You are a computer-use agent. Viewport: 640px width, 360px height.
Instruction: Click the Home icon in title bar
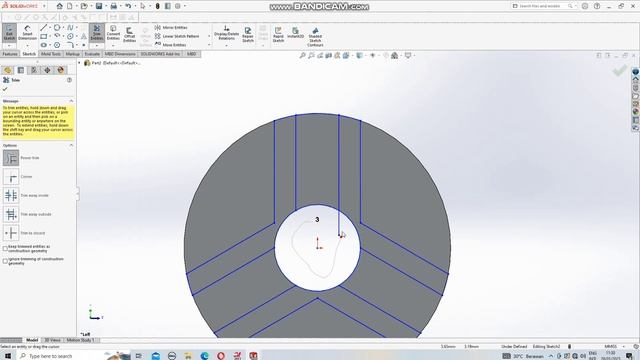[x=60, y=6]
